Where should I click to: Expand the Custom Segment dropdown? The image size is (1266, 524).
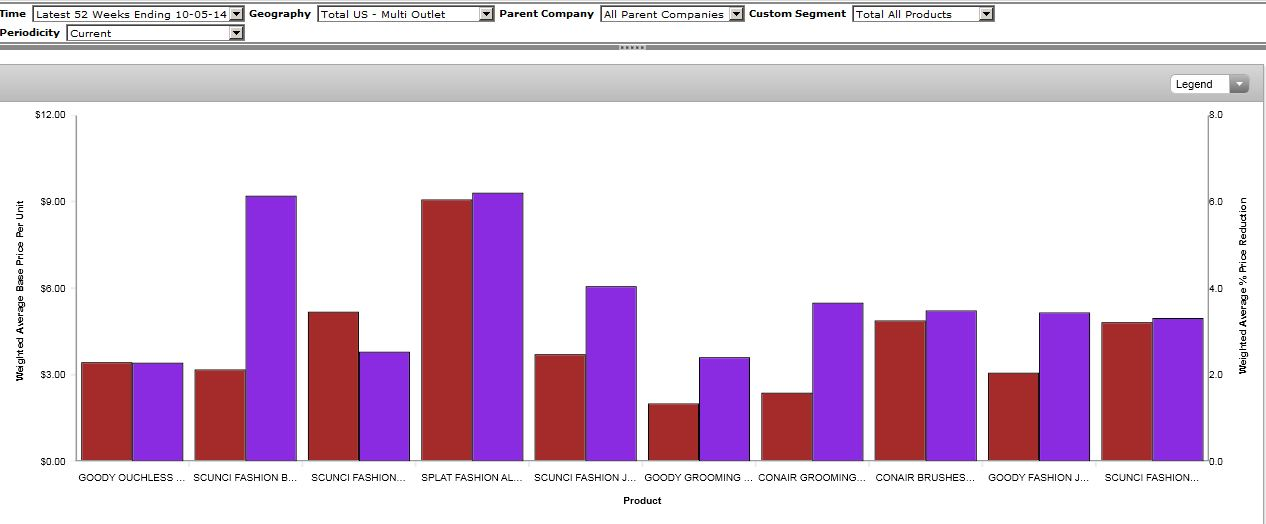(x=923, y=14)
